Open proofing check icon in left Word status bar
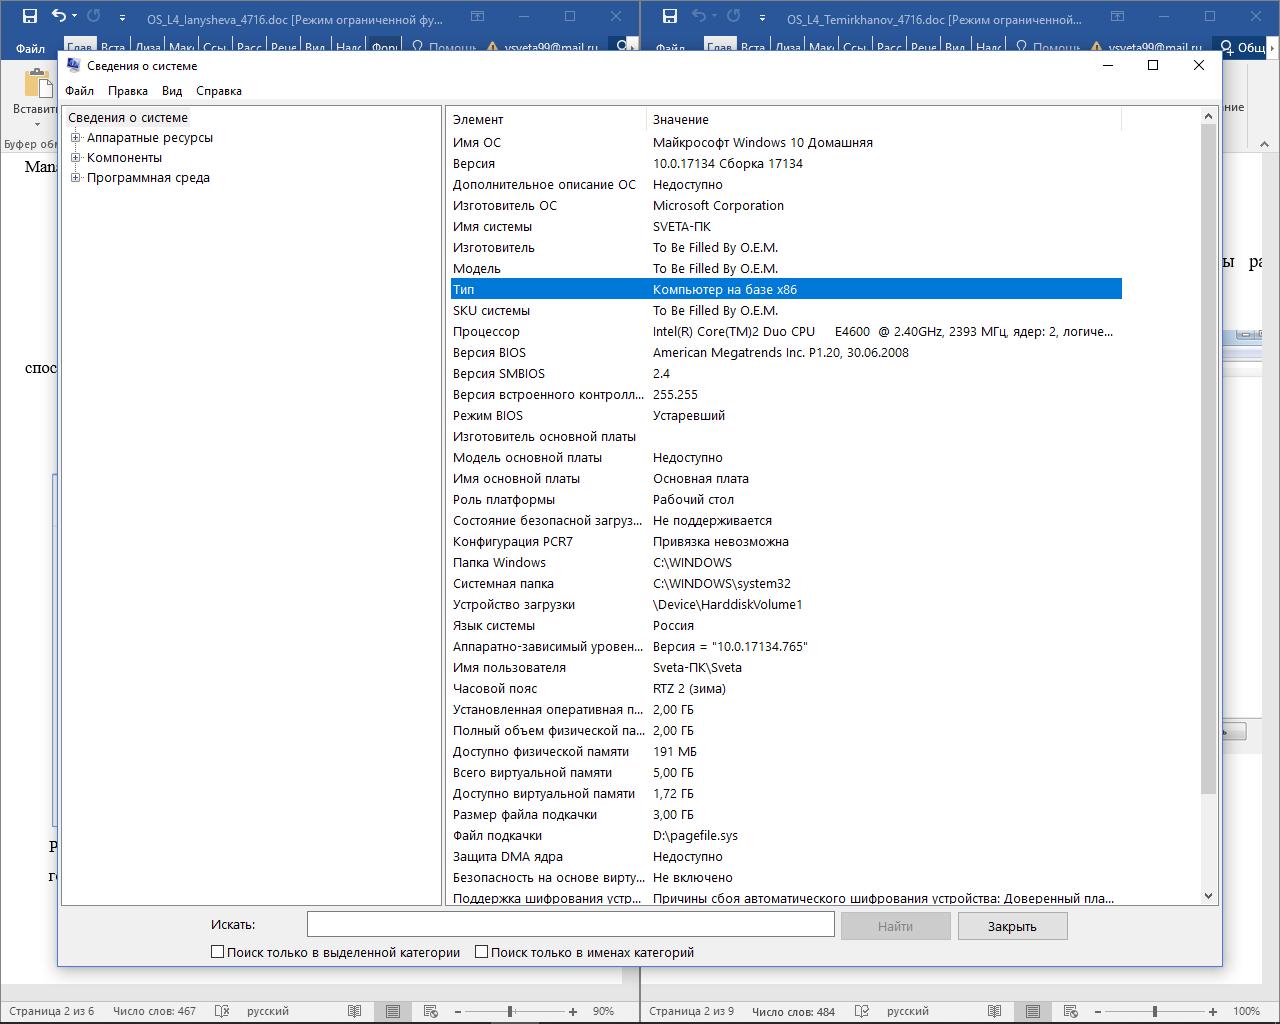 [x=222, y=1011]
